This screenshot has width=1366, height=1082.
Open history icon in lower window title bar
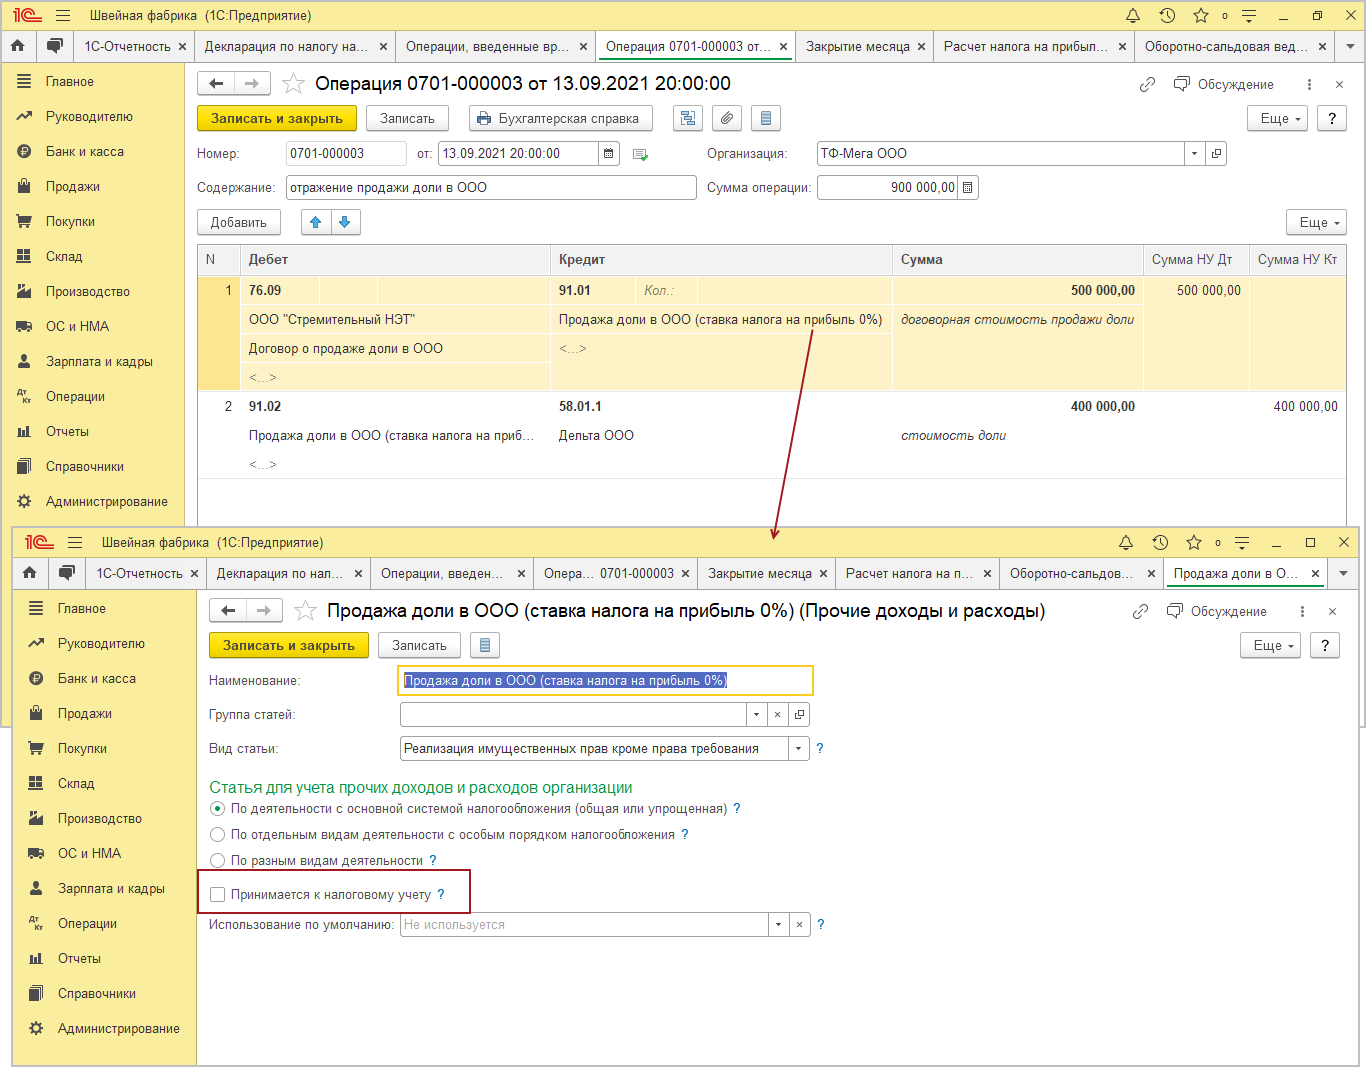tap(1160, 542)
